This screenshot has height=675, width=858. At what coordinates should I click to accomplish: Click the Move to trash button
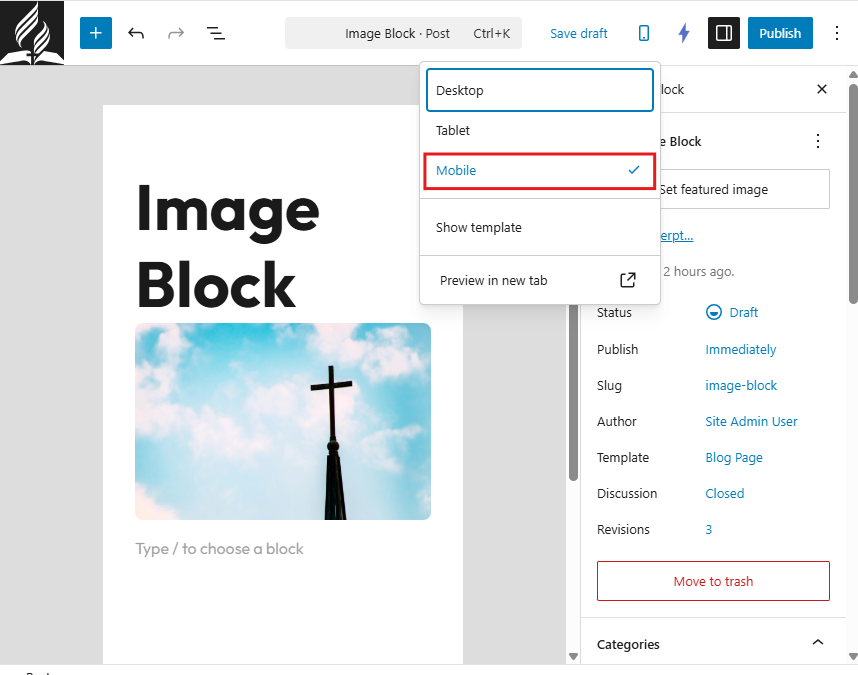pyautogui.click(x=713, y=581)
